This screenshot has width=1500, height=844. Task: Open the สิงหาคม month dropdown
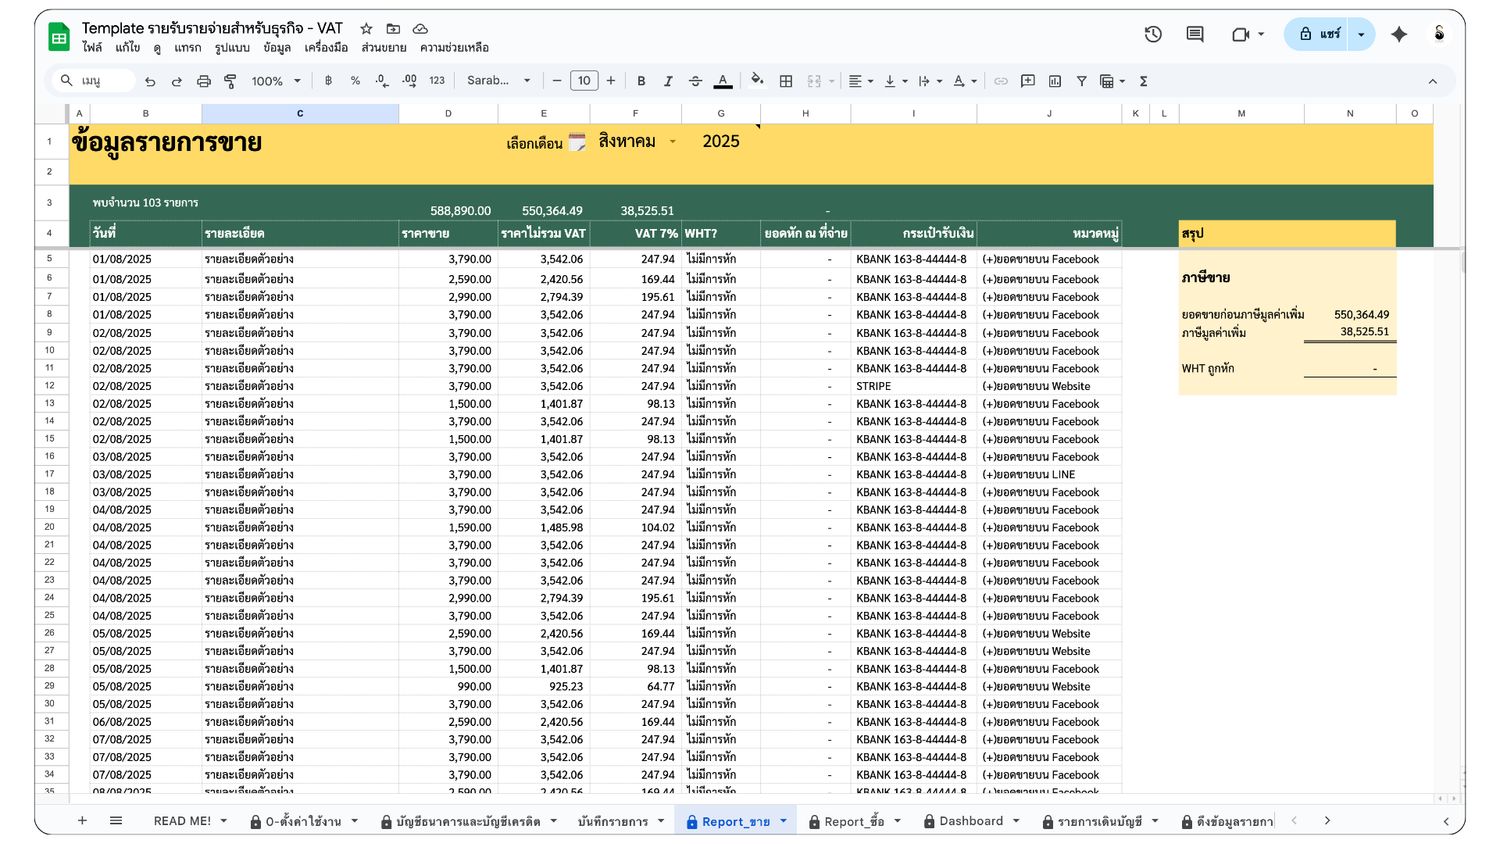[672, 142]
